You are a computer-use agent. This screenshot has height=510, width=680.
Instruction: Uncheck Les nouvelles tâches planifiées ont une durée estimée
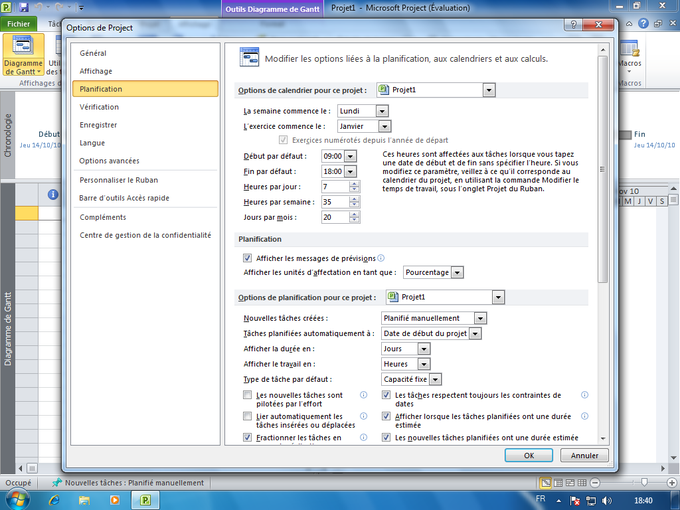[386, 437]
